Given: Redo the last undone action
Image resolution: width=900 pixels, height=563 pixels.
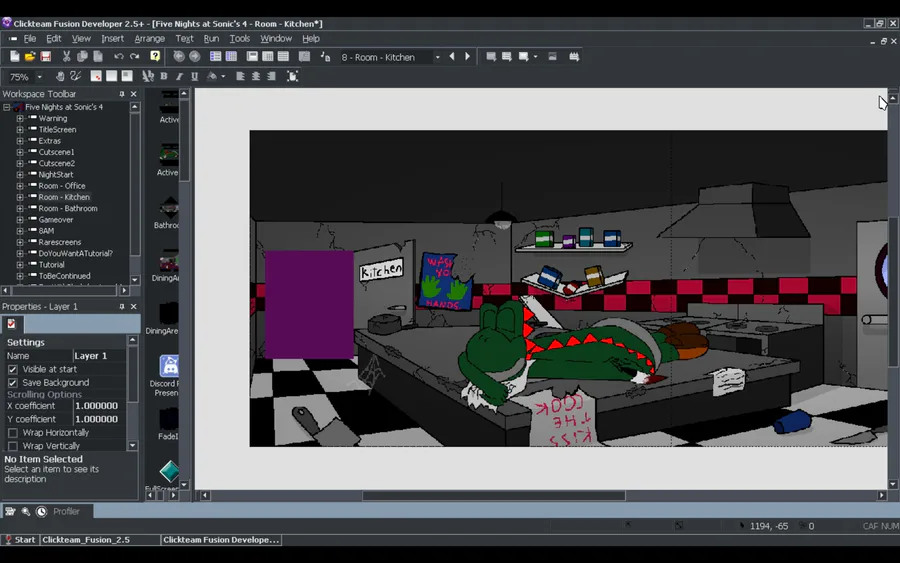Looking at the screenshot, I should pyautogui.click(x=134, y=56).
